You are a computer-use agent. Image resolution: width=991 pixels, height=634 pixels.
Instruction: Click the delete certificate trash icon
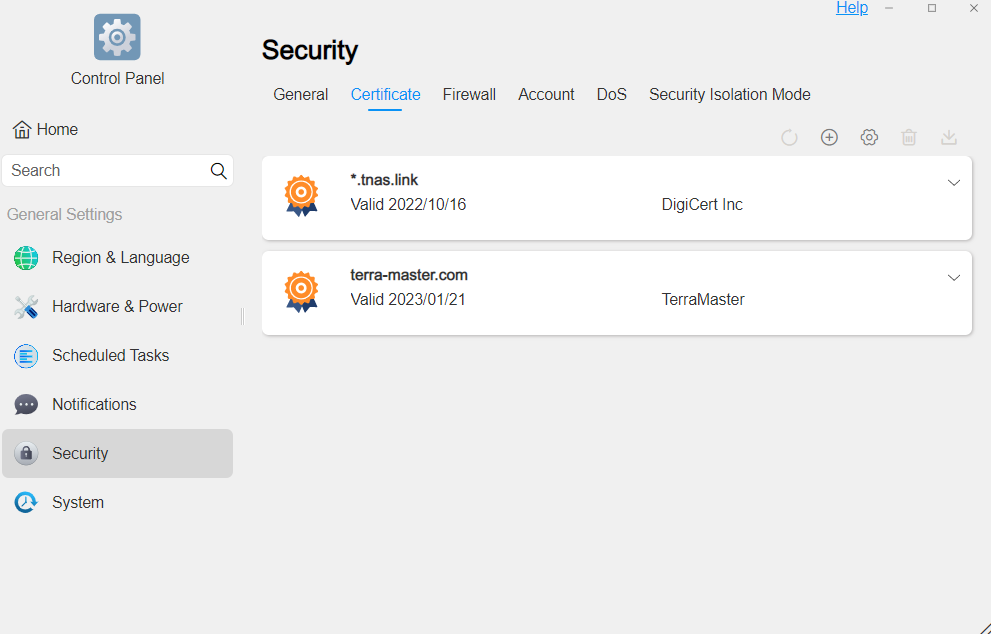tap(909, 138)
